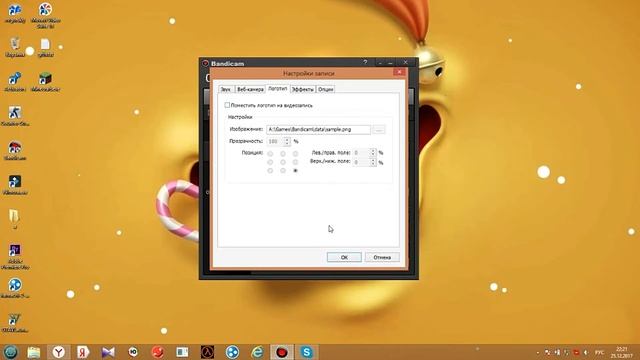Select the bottom-right logo position radio
Screen dimensions: 640x360
(x=296, y=171)
